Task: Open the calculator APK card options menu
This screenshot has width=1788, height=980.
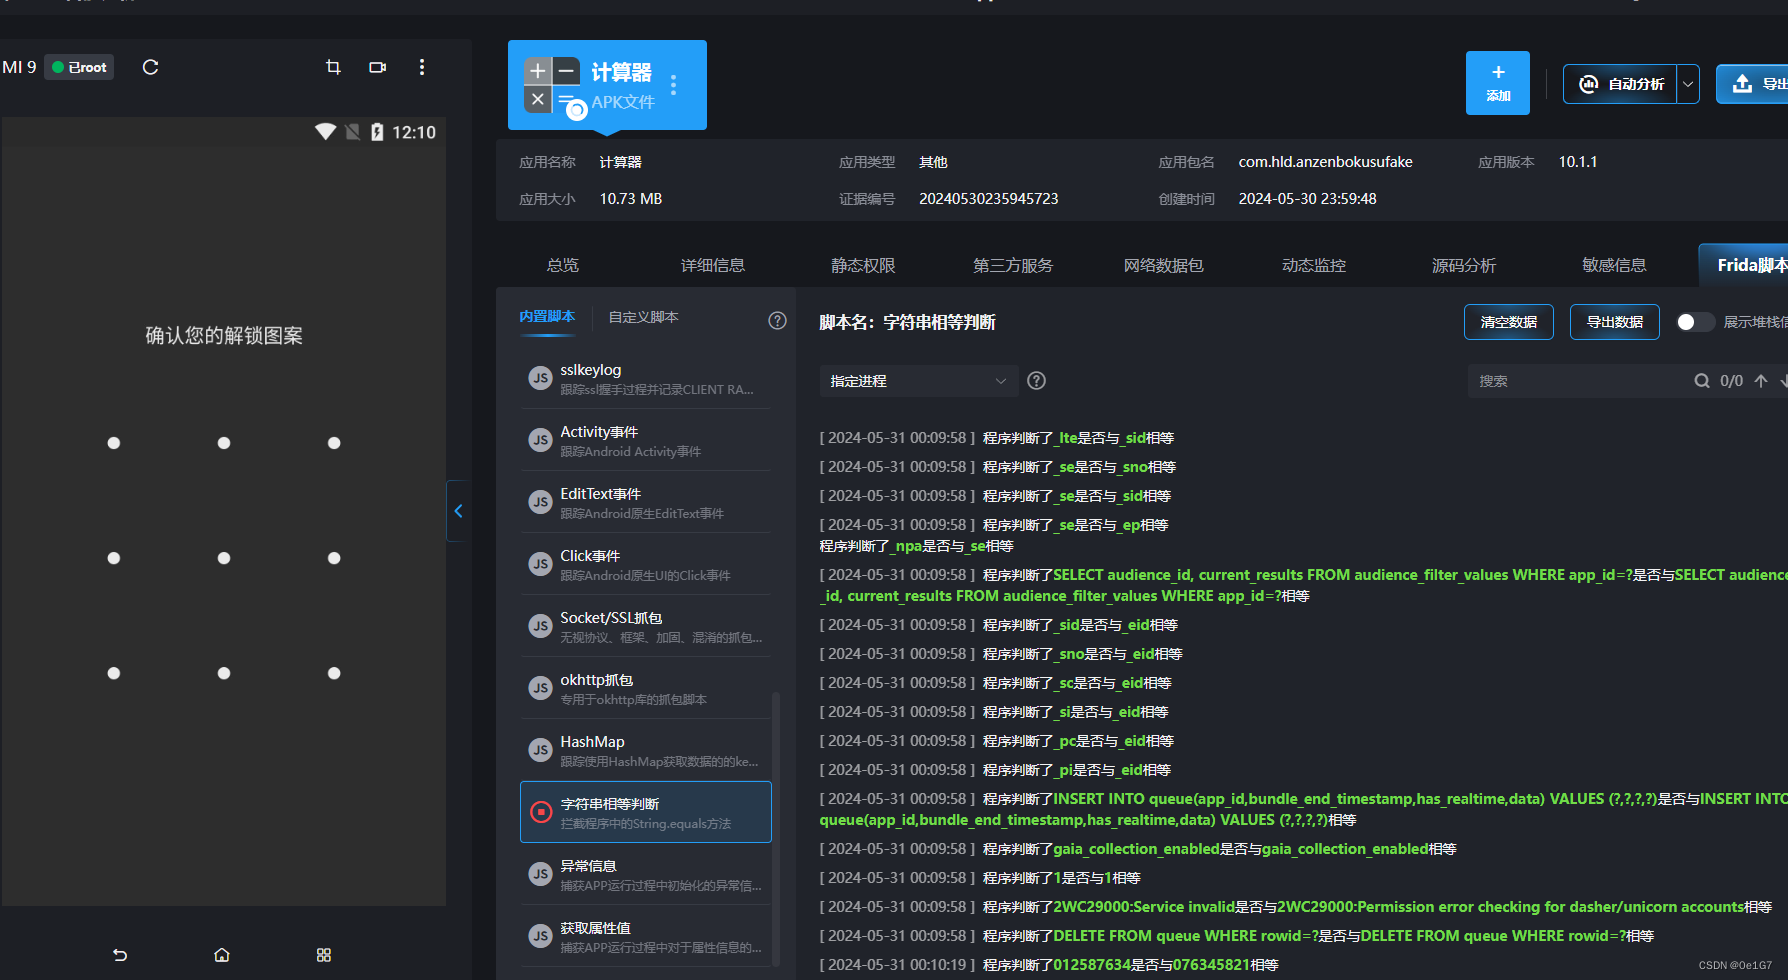Action: click(x=674, y=86)
